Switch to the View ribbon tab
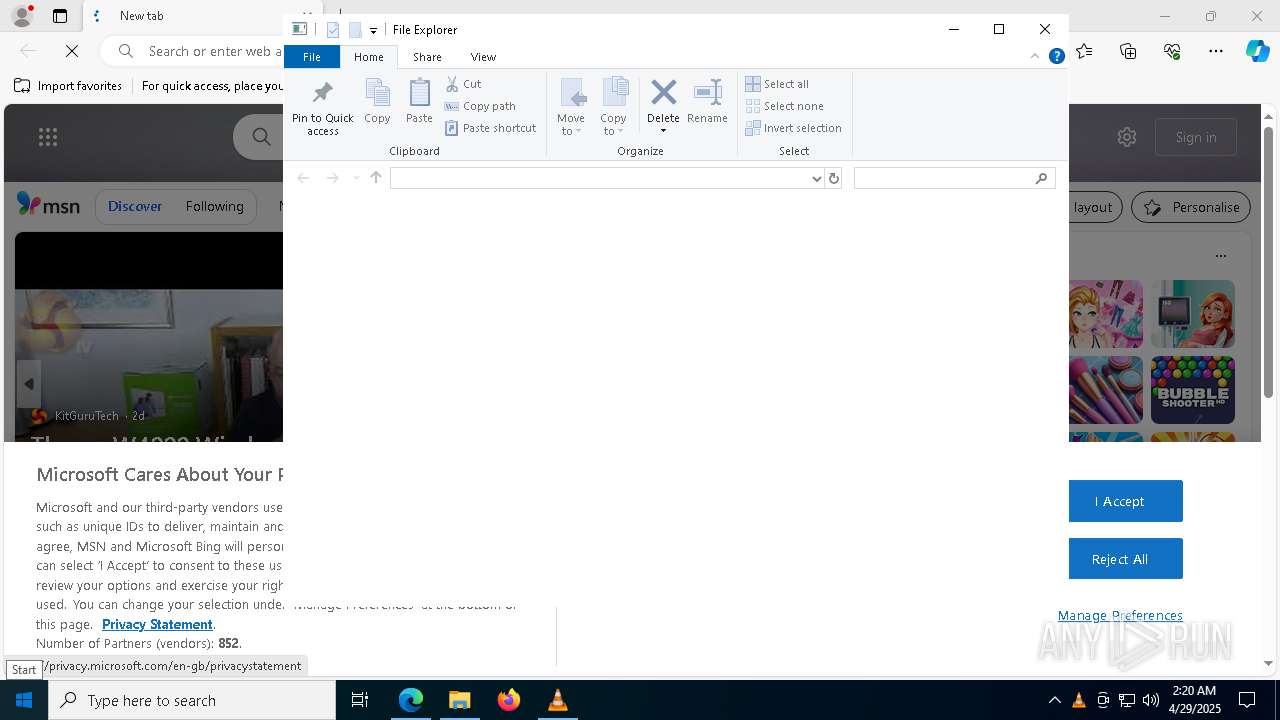The width and height of the screenshot is (1280, 720). [x=483, y=57]
